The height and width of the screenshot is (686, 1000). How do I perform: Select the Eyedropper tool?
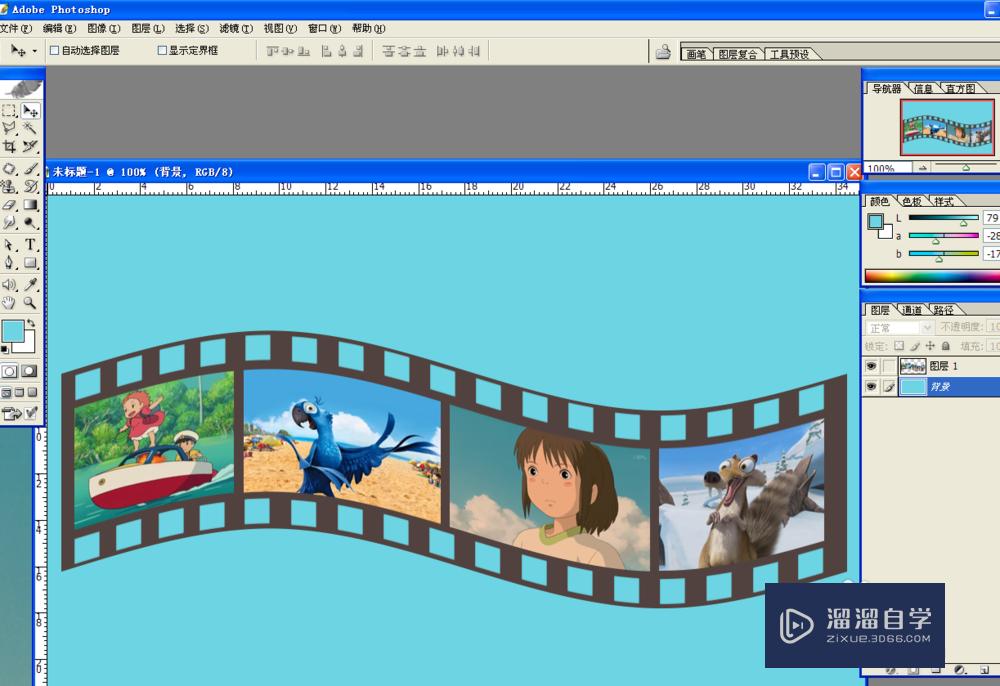click(30, 284)
